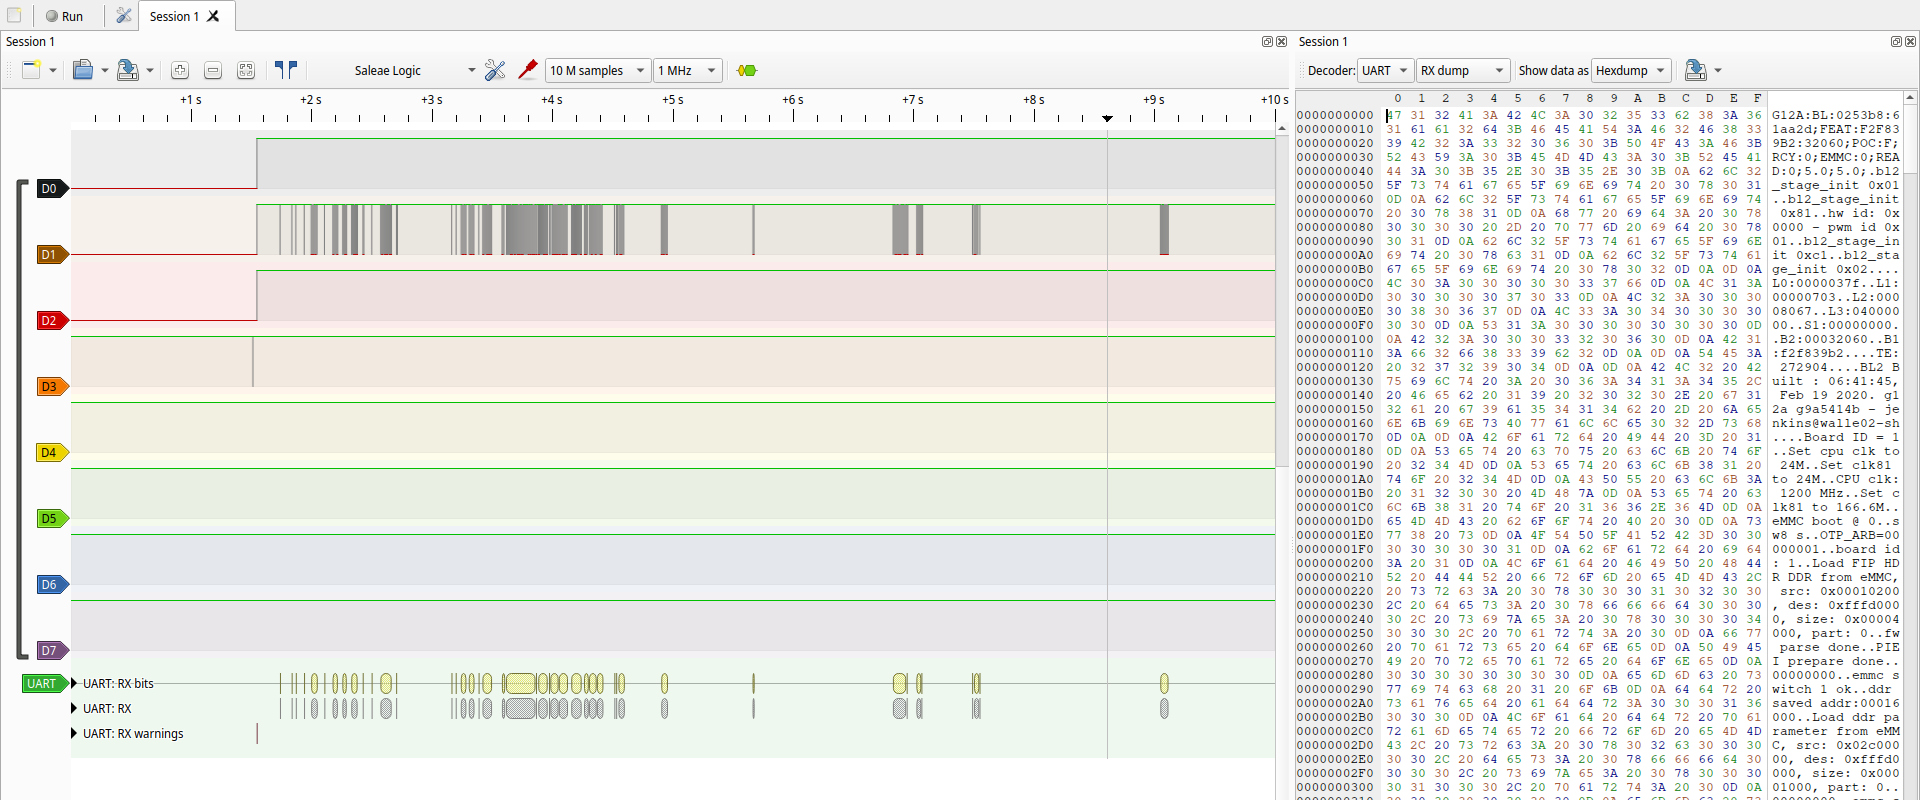
Task: Open the Saleae Logic device dropdown
Action: 413,70
